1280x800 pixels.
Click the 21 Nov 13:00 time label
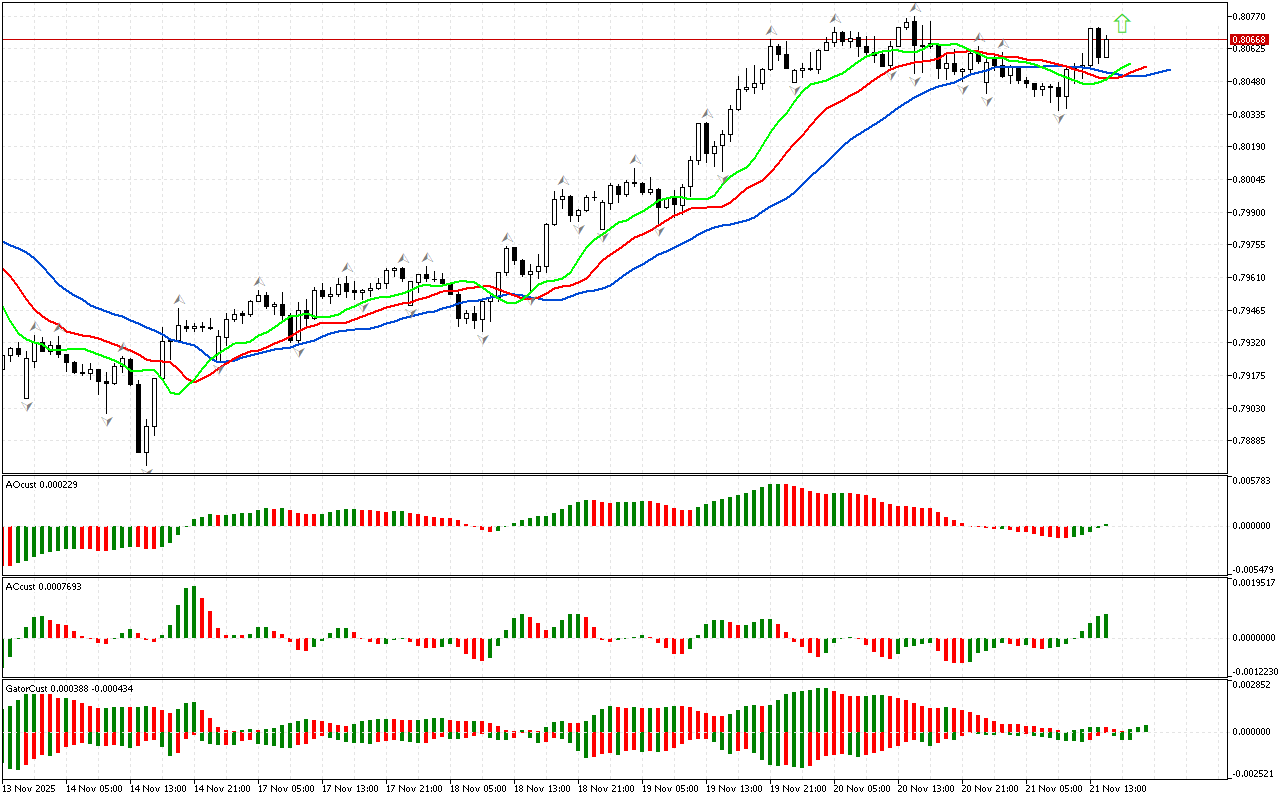tap(1116, 788)
